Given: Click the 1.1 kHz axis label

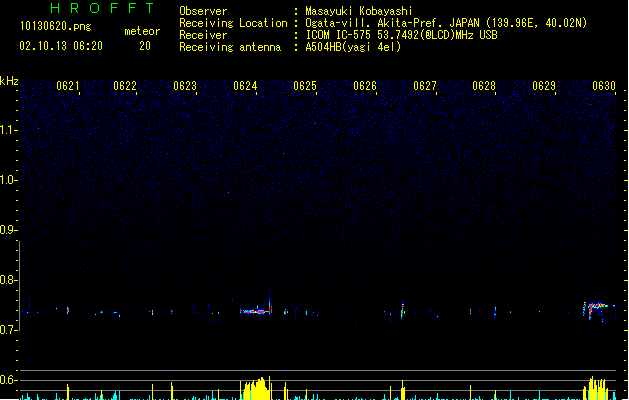Looking at the screenshot, I should [x=8, y=130].
